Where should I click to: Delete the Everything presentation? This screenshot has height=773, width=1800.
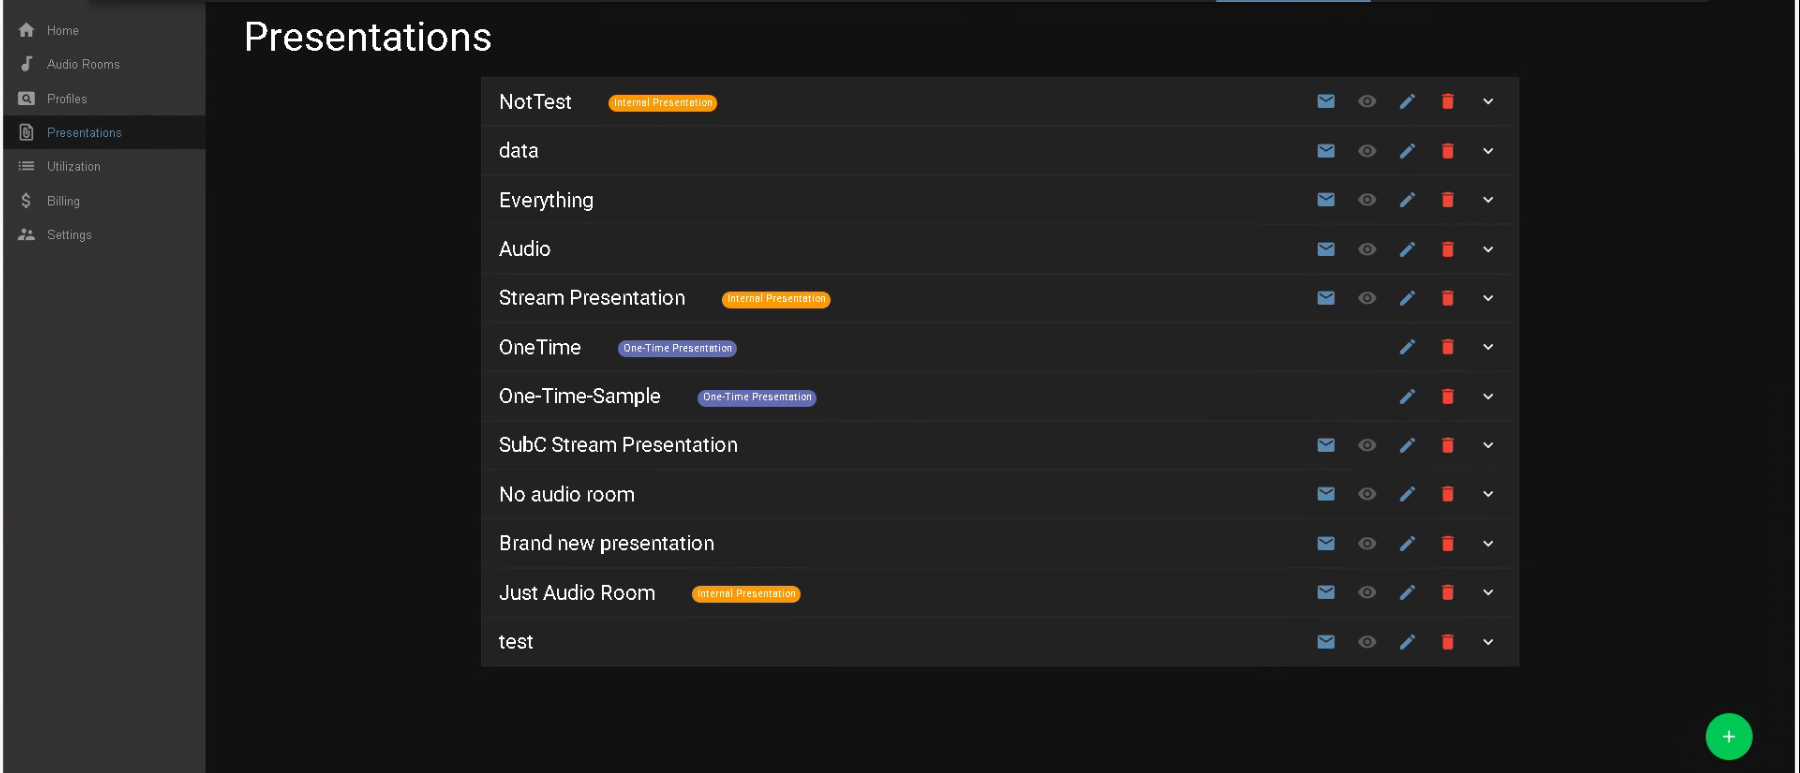[x=1447, y=200]
